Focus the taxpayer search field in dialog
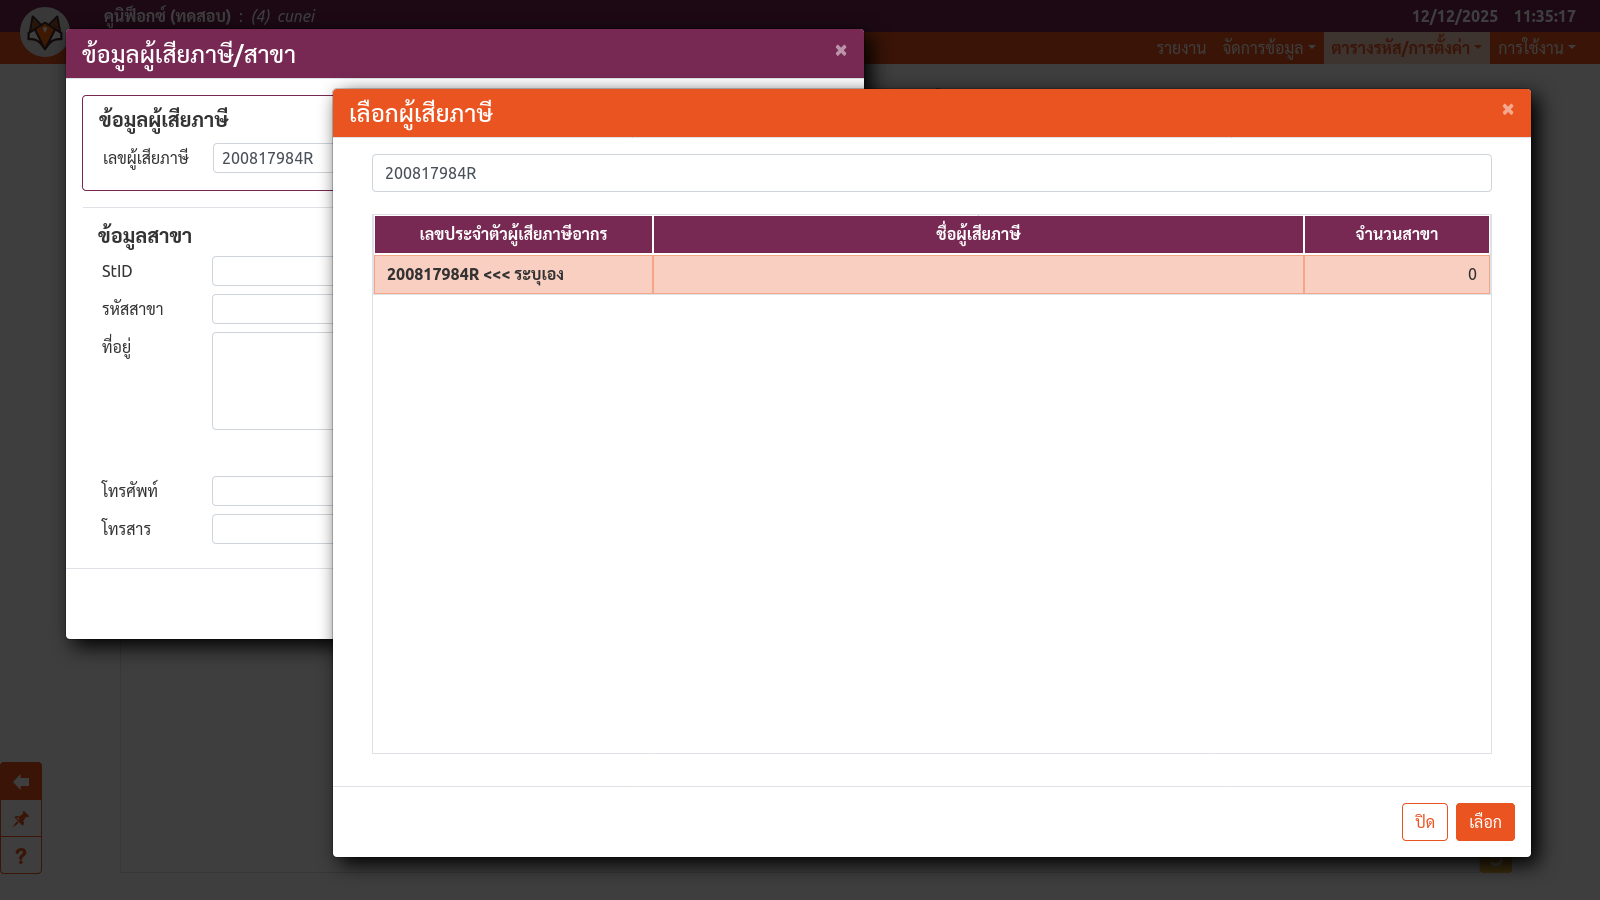The height and width of the screenshot is (900, 1600). pyautogui.click(x=931, y=173)
